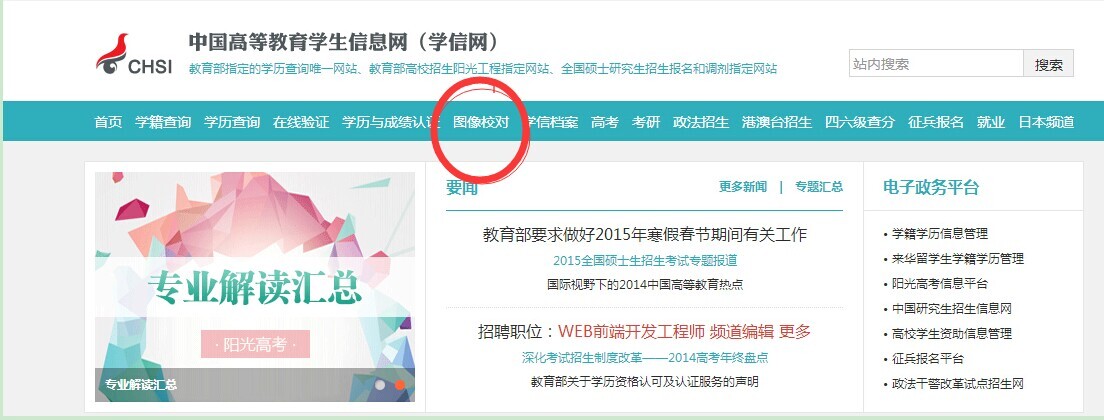Screen dimensions: 1104x420
Task: Open 学籍学历信息管理 in 电子政务平台
Action: pyautogui.click(x=940, y=234)
